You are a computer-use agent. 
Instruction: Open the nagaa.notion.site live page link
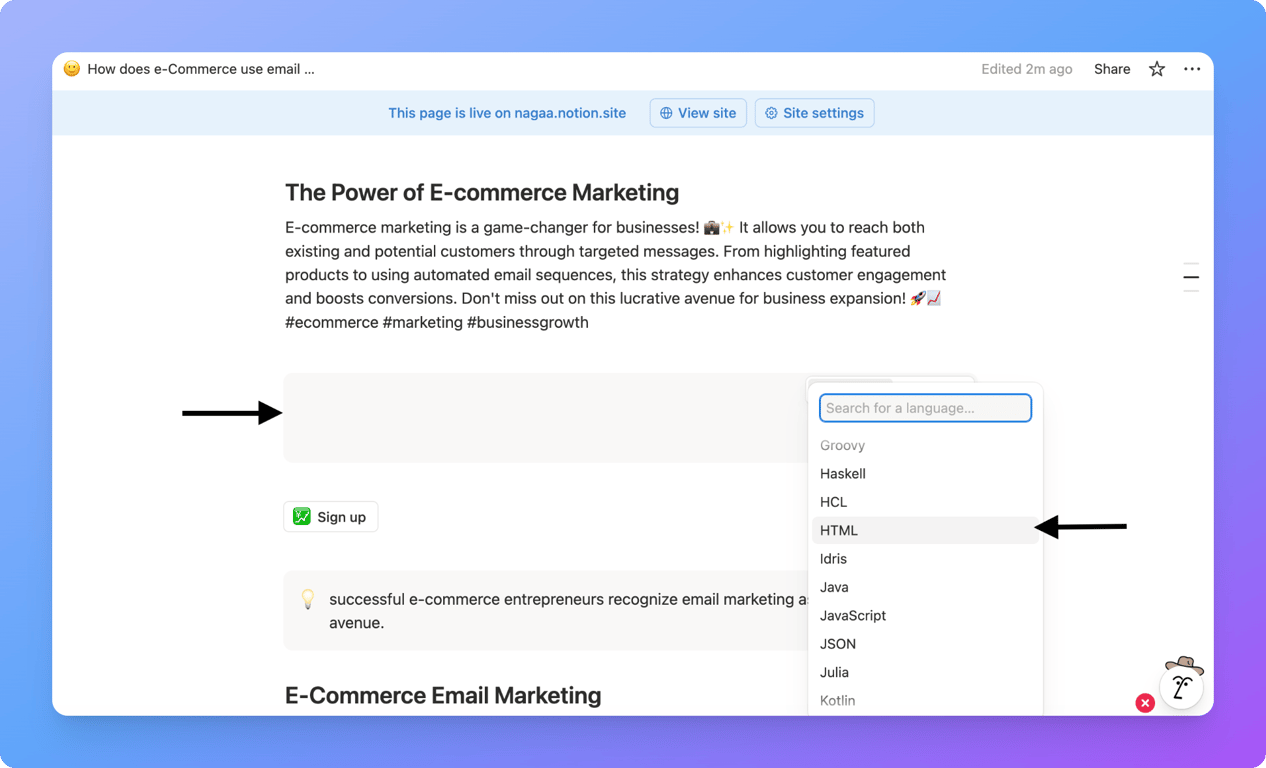click(x=507, y=113)
